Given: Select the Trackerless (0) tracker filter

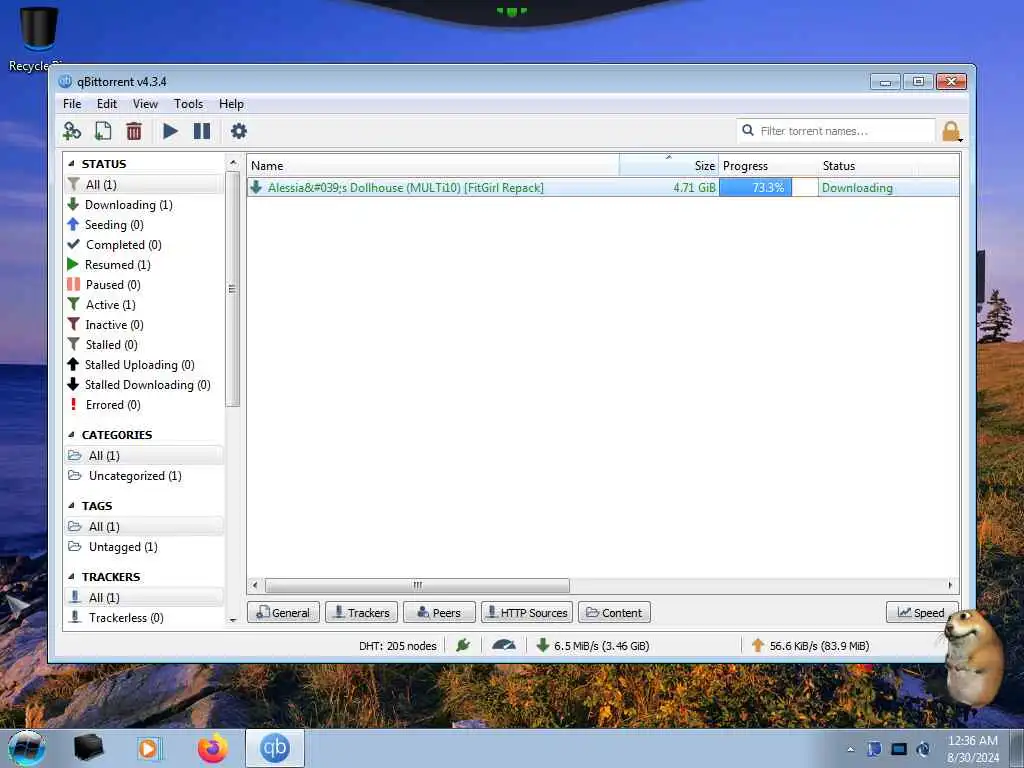Looking at the screenshot, I should point(126,618).
